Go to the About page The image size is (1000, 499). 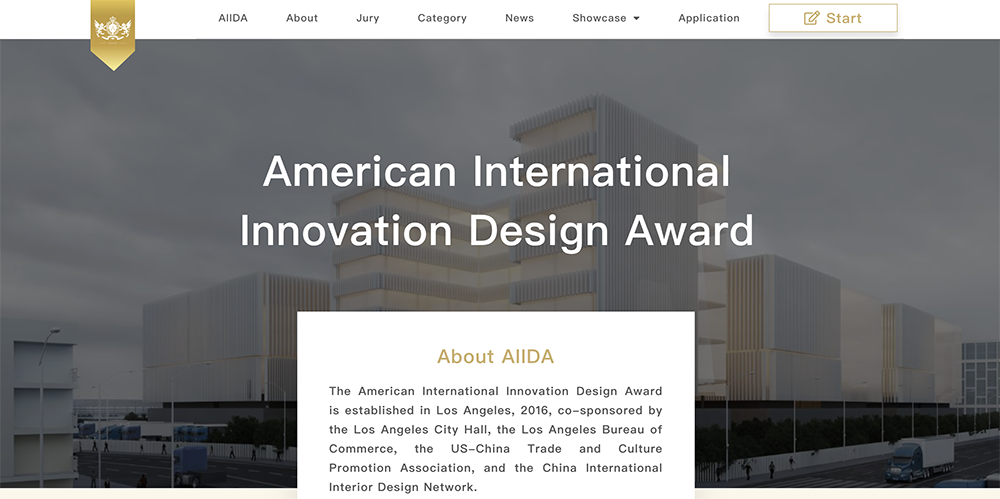coord(302,18)
